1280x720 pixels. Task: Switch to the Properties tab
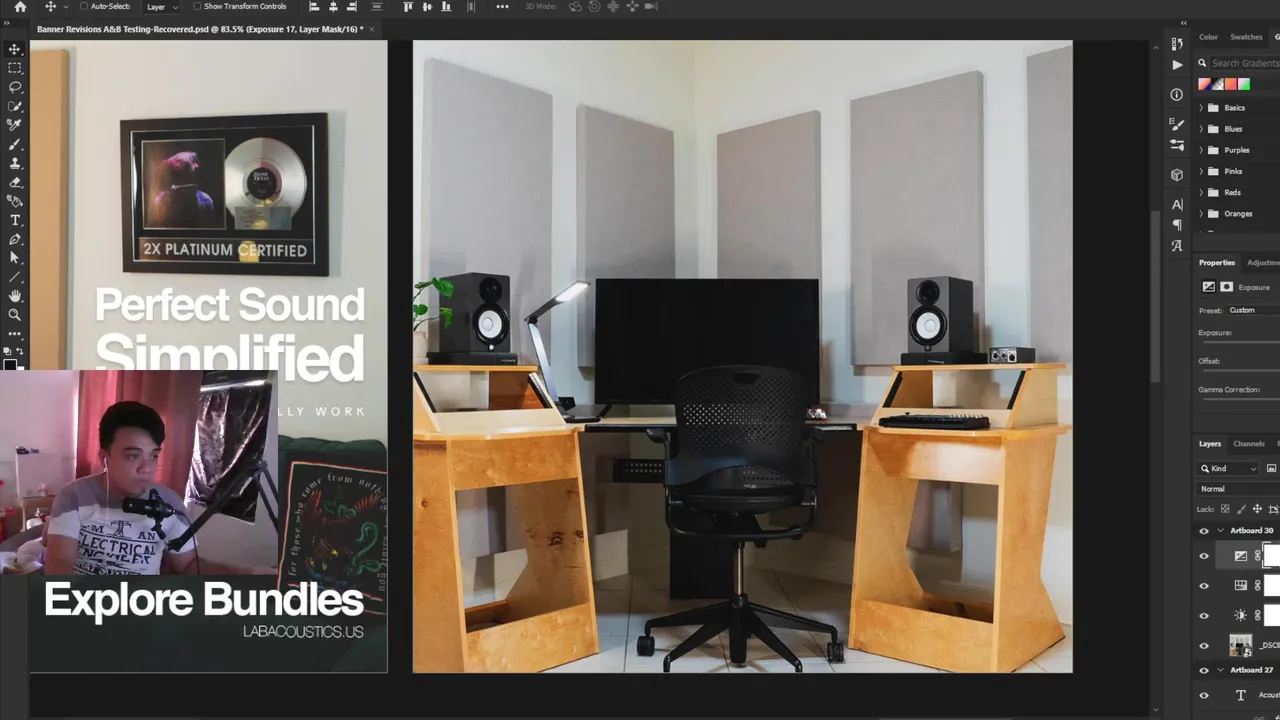click(1217, 262)
